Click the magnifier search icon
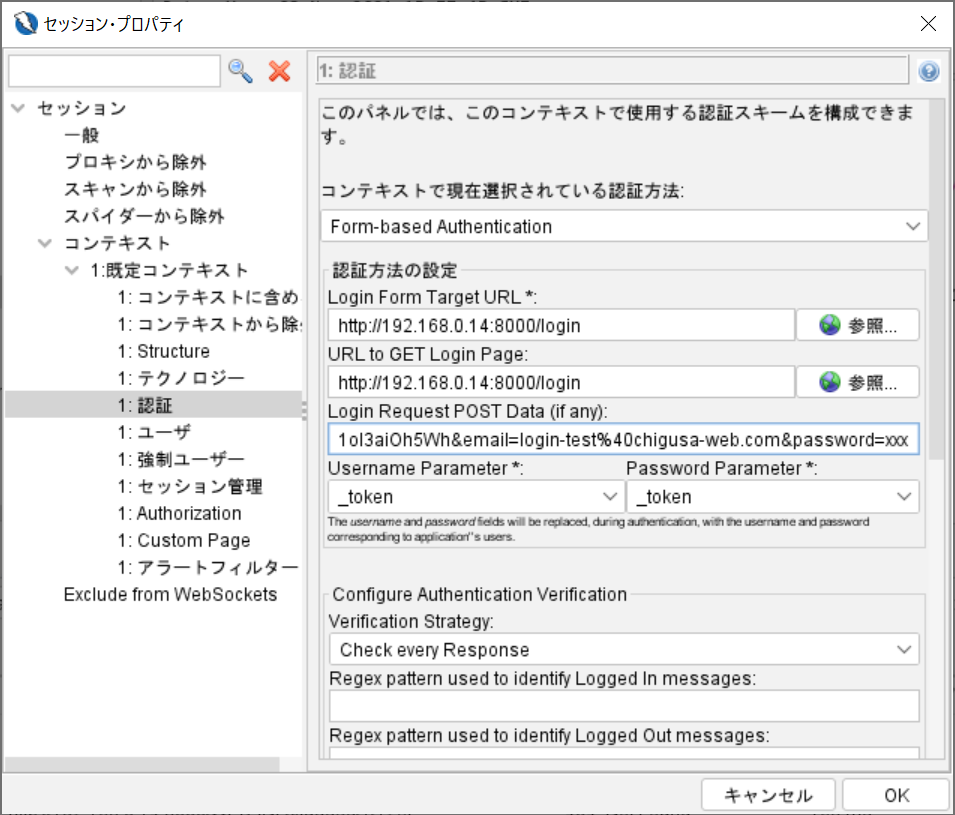Screen dimensions: 955x815 pos(241,71)
